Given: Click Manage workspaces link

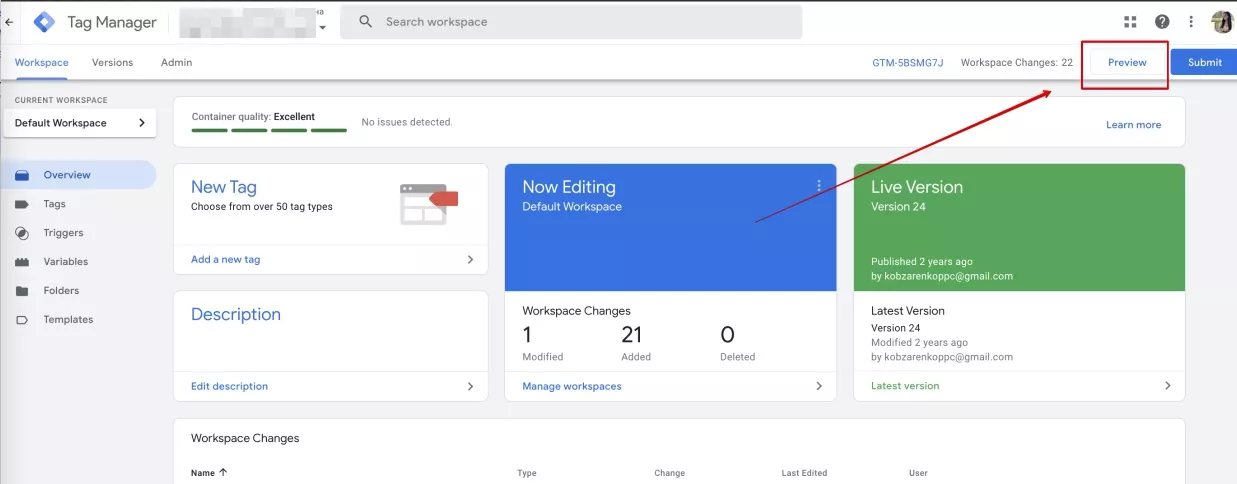Looking at the screenshot, I should tap(572, 386).
